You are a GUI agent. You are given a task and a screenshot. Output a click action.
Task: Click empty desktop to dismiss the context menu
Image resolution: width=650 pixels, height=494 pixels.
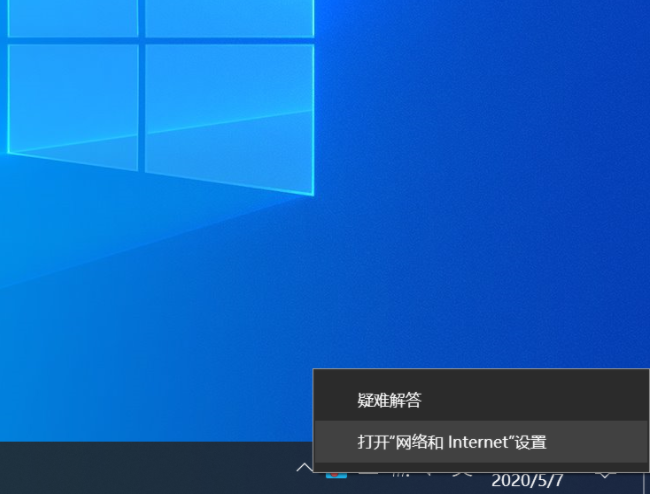pos(450,200)
